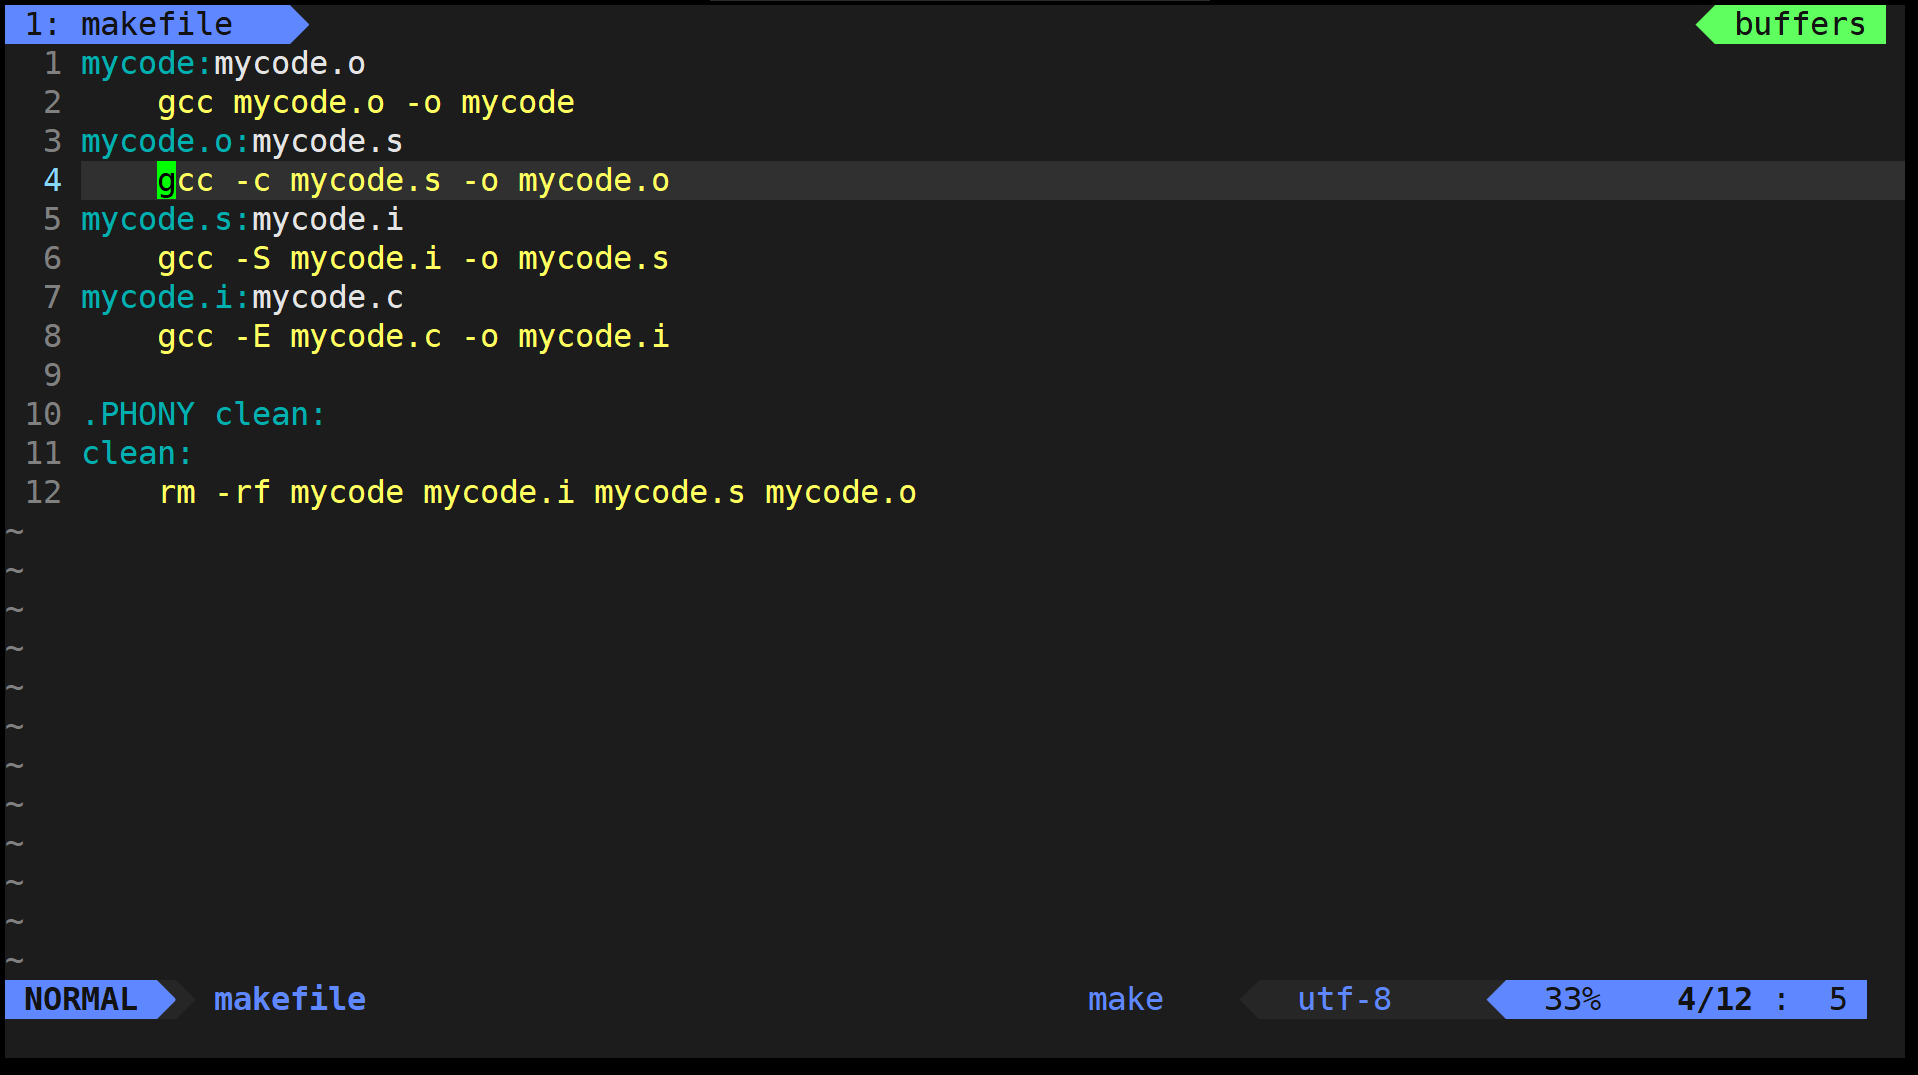Click '.PHONY' on line 10
1918x1075 pixels.
138,414
